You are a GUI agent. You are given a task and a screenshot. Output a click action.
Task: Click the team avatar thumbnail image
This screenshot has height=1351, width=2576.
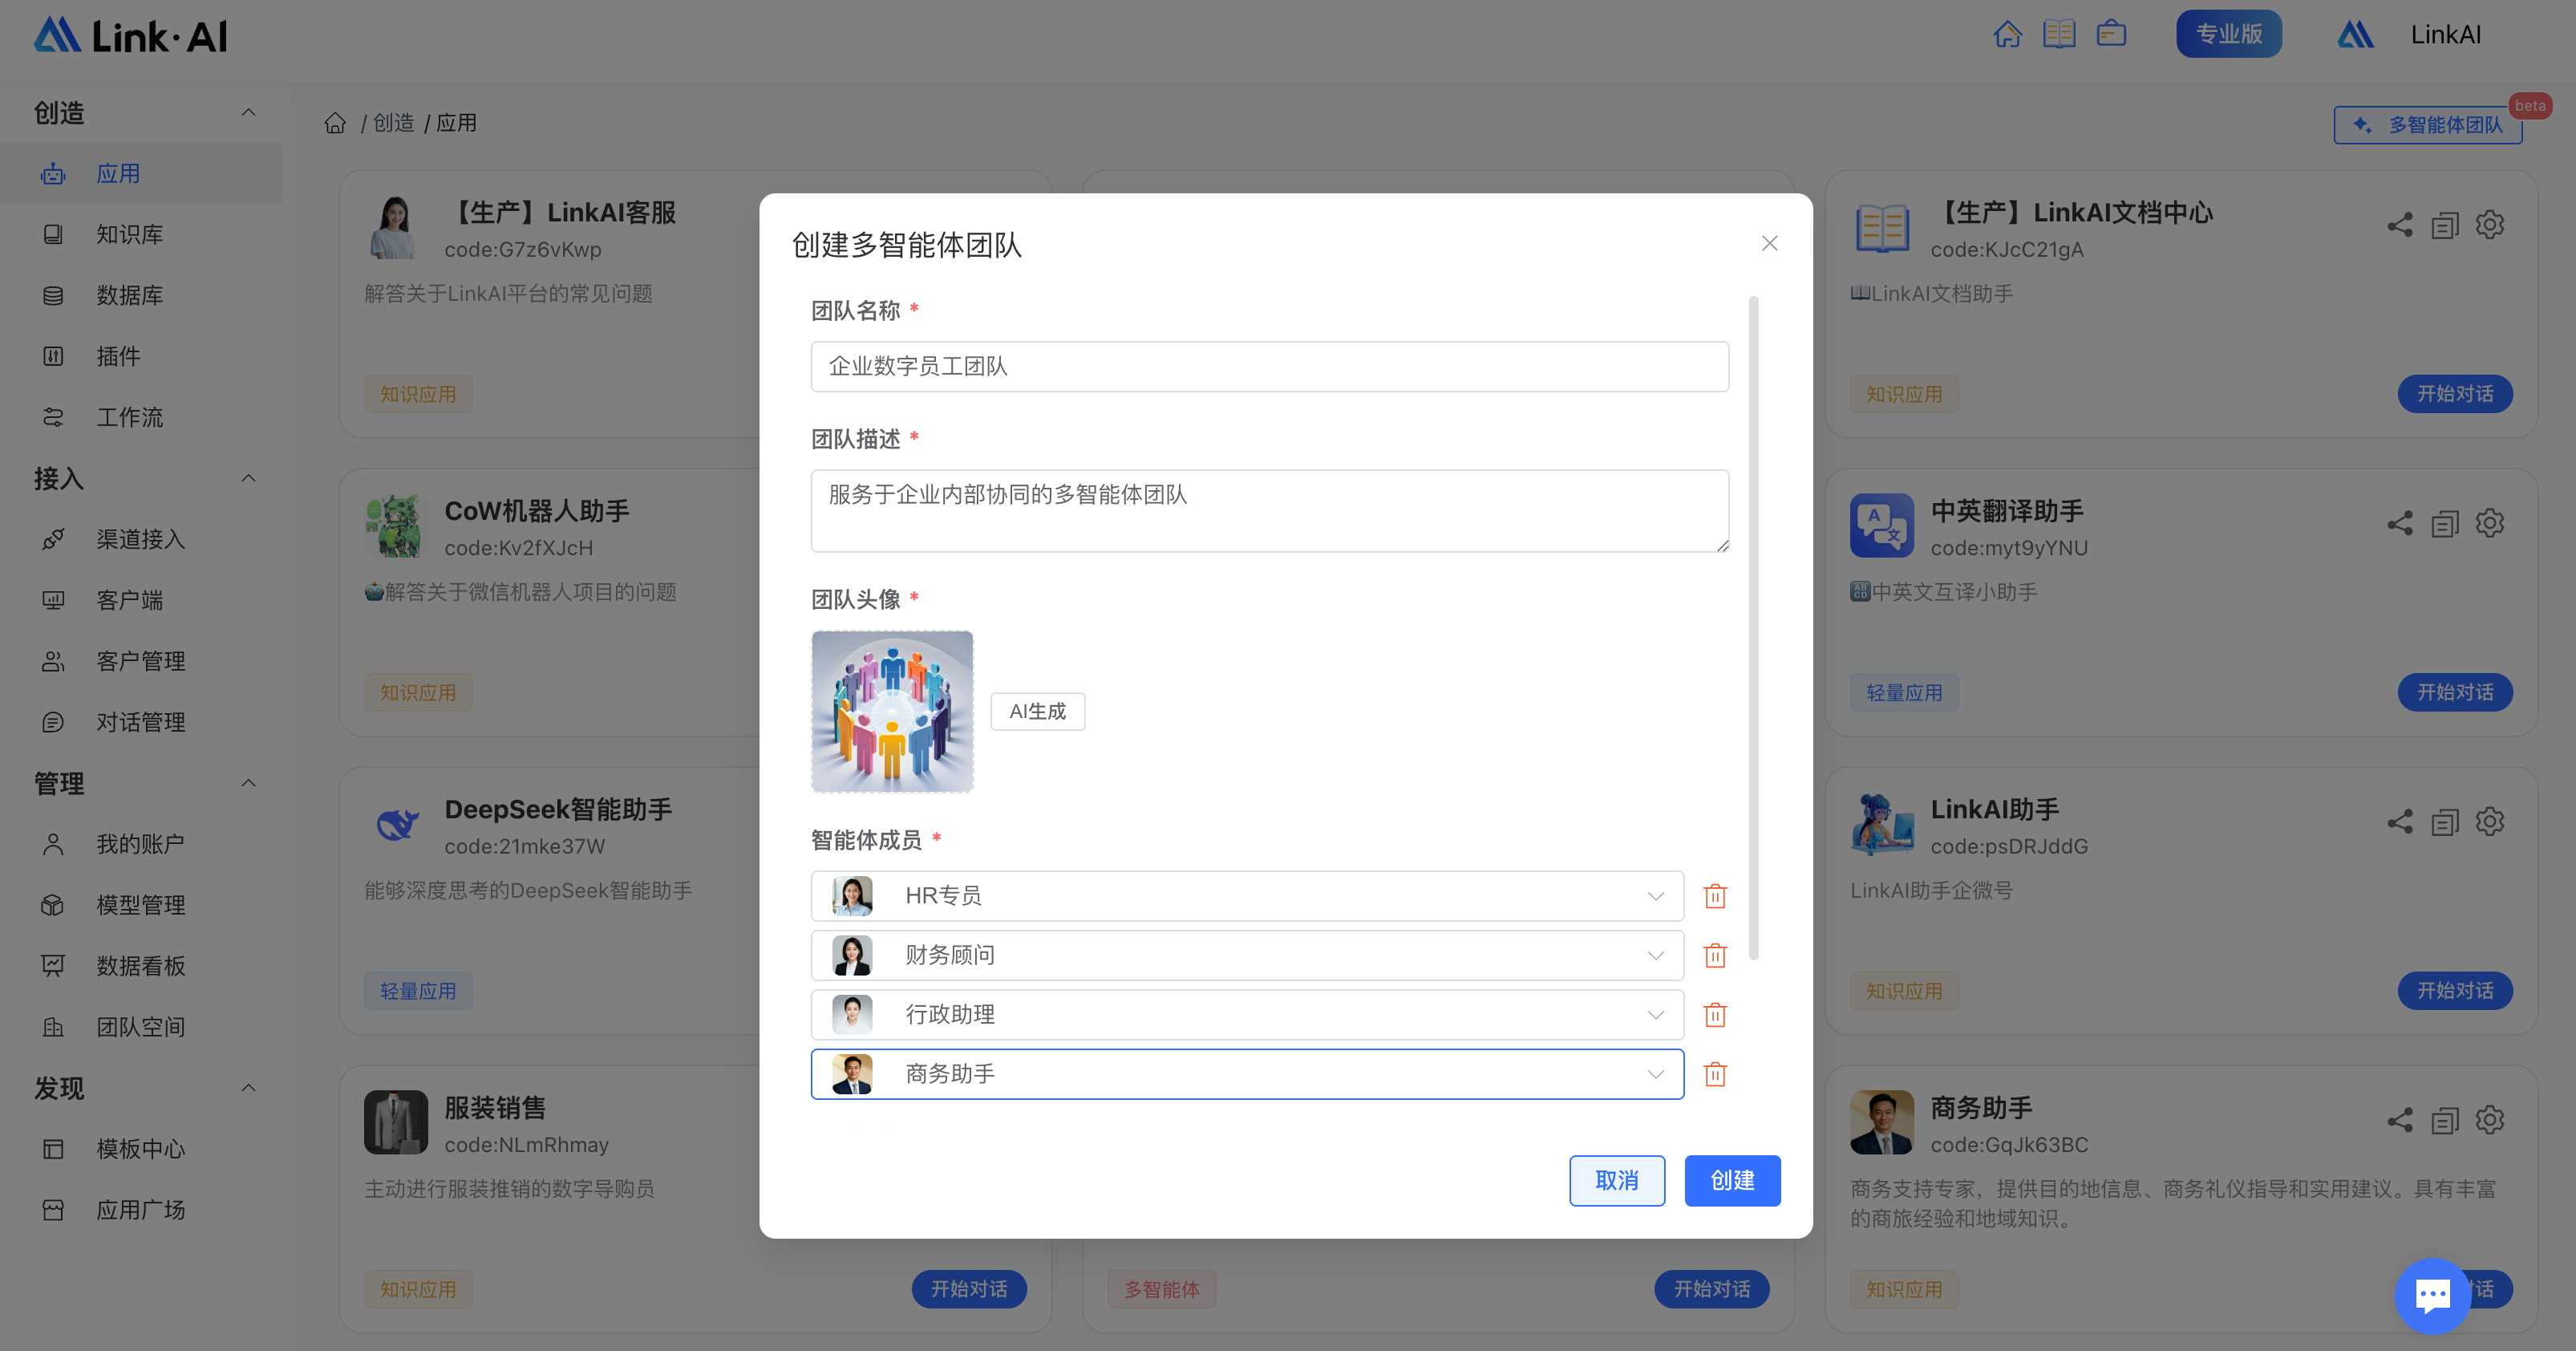[892, 711]
